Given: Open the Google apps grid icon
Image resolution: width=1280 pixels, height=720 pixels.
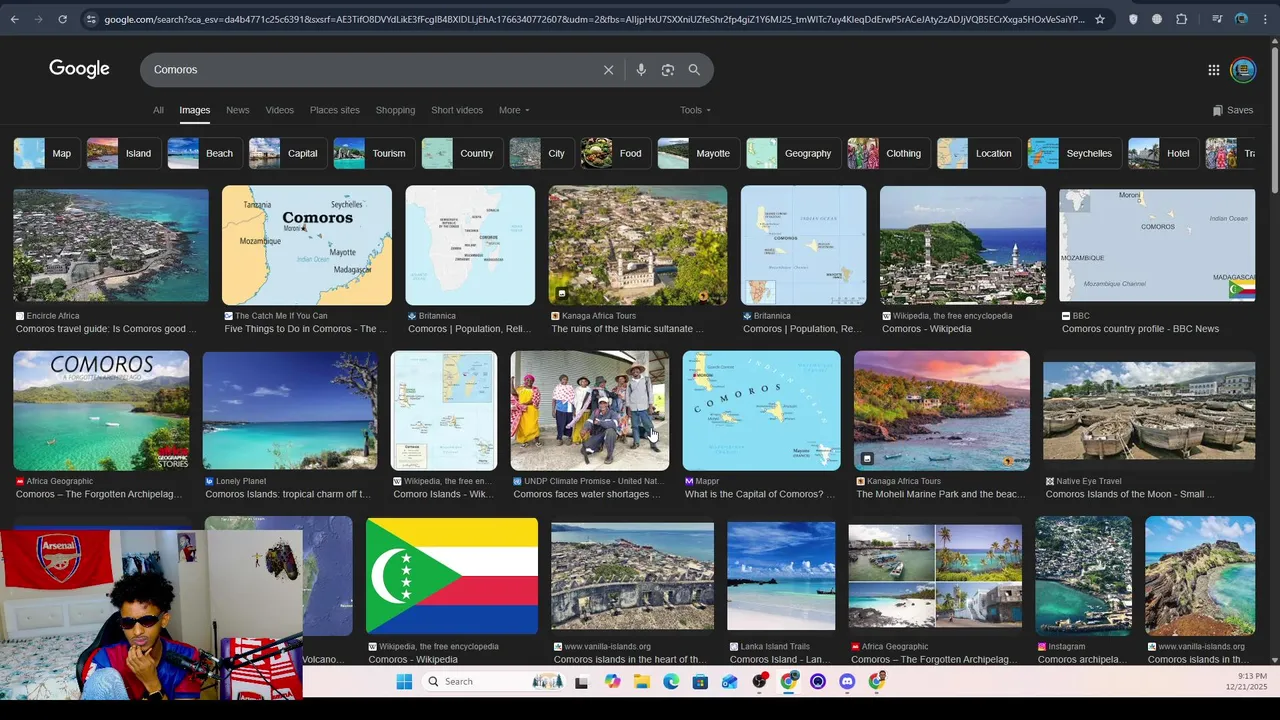Looking at the screenshot, I should tap(1213, 70).
